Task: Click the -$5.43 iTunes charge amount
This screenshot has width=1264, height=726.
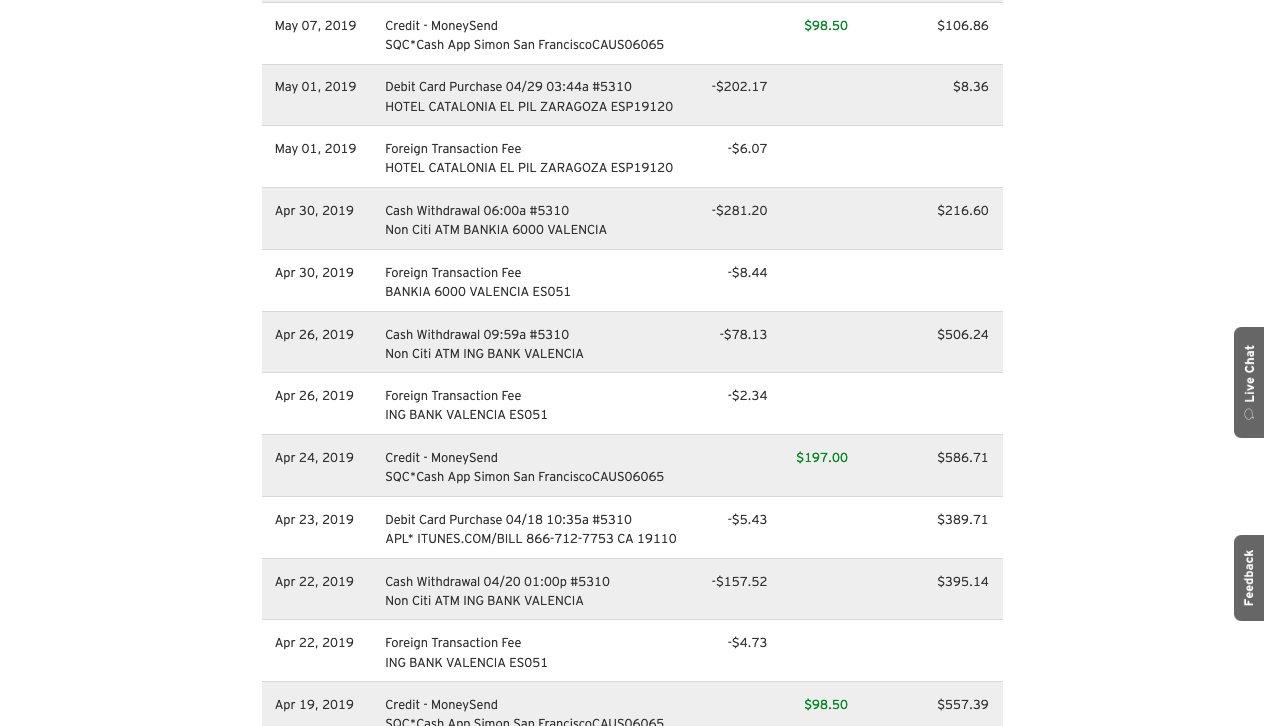Action: tap(747, 520)
